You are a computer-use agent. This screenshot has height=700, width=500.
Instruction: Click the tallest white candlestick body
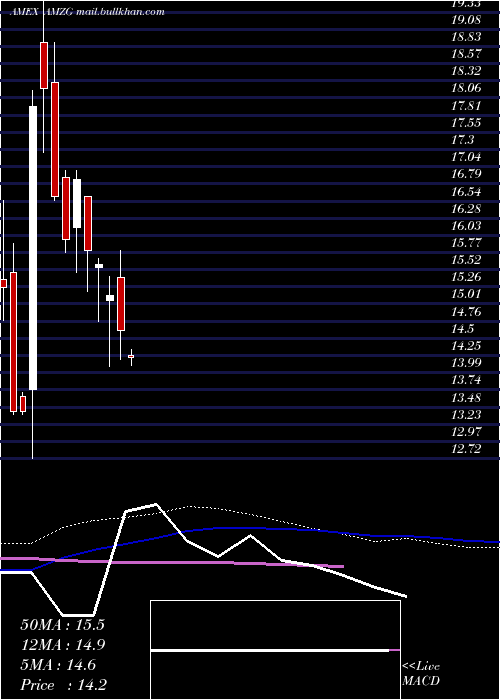33,248
